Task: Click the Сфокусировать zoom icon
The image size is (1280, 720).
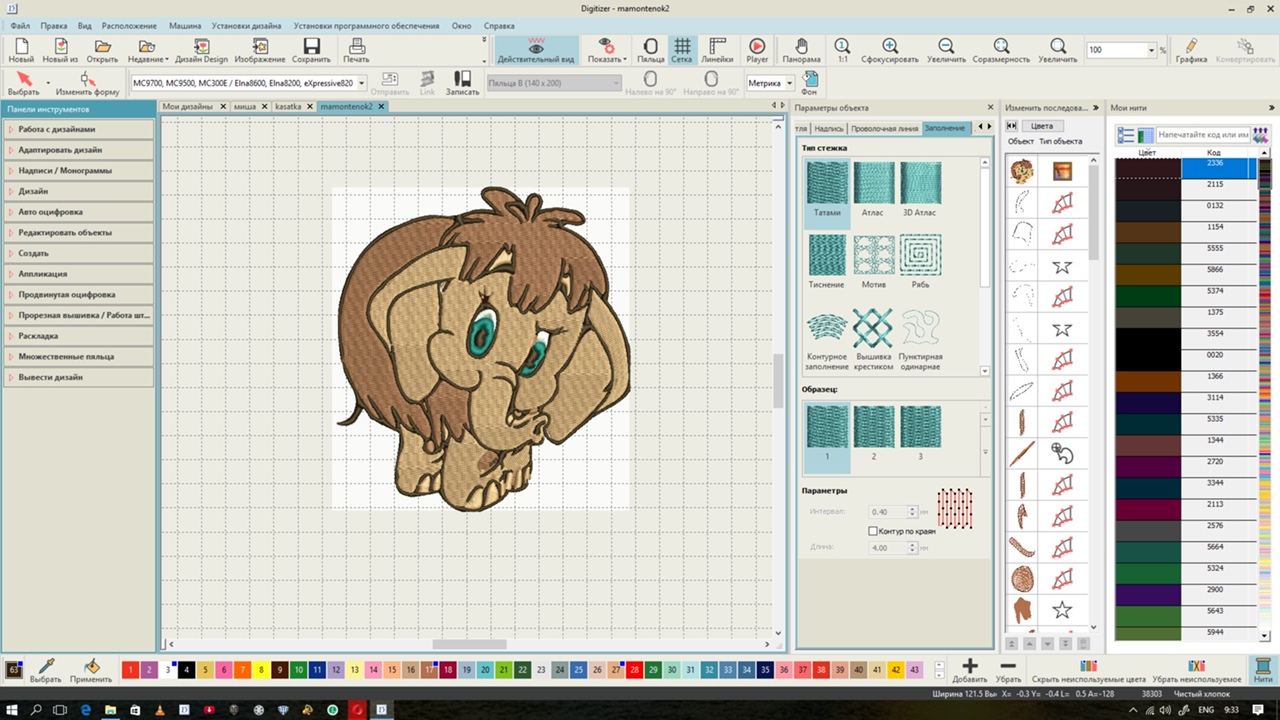Action: click(x=890, y=50)
